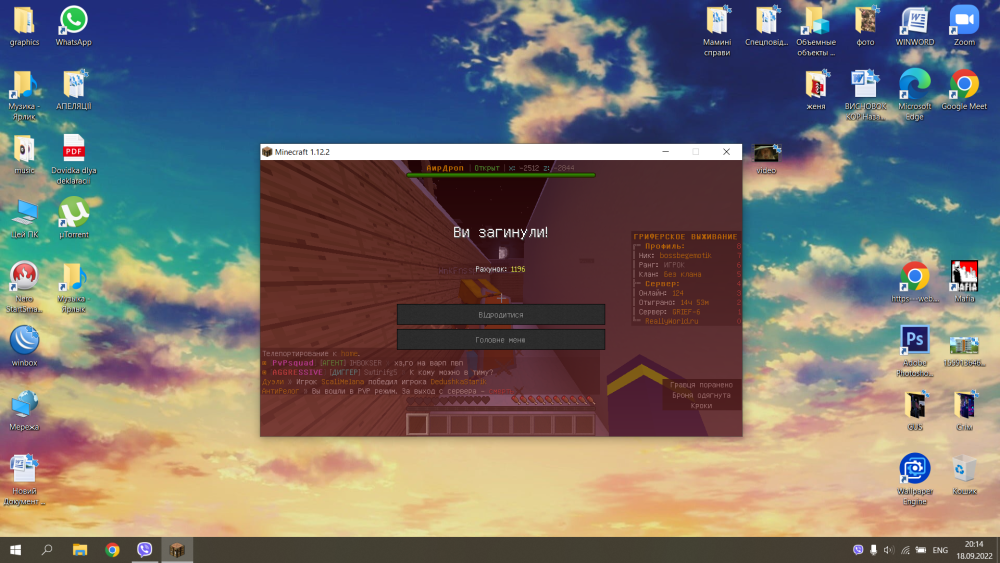Open Мережа network icon
This screenshot has width=1000, height=563.
tap(24, 411)
